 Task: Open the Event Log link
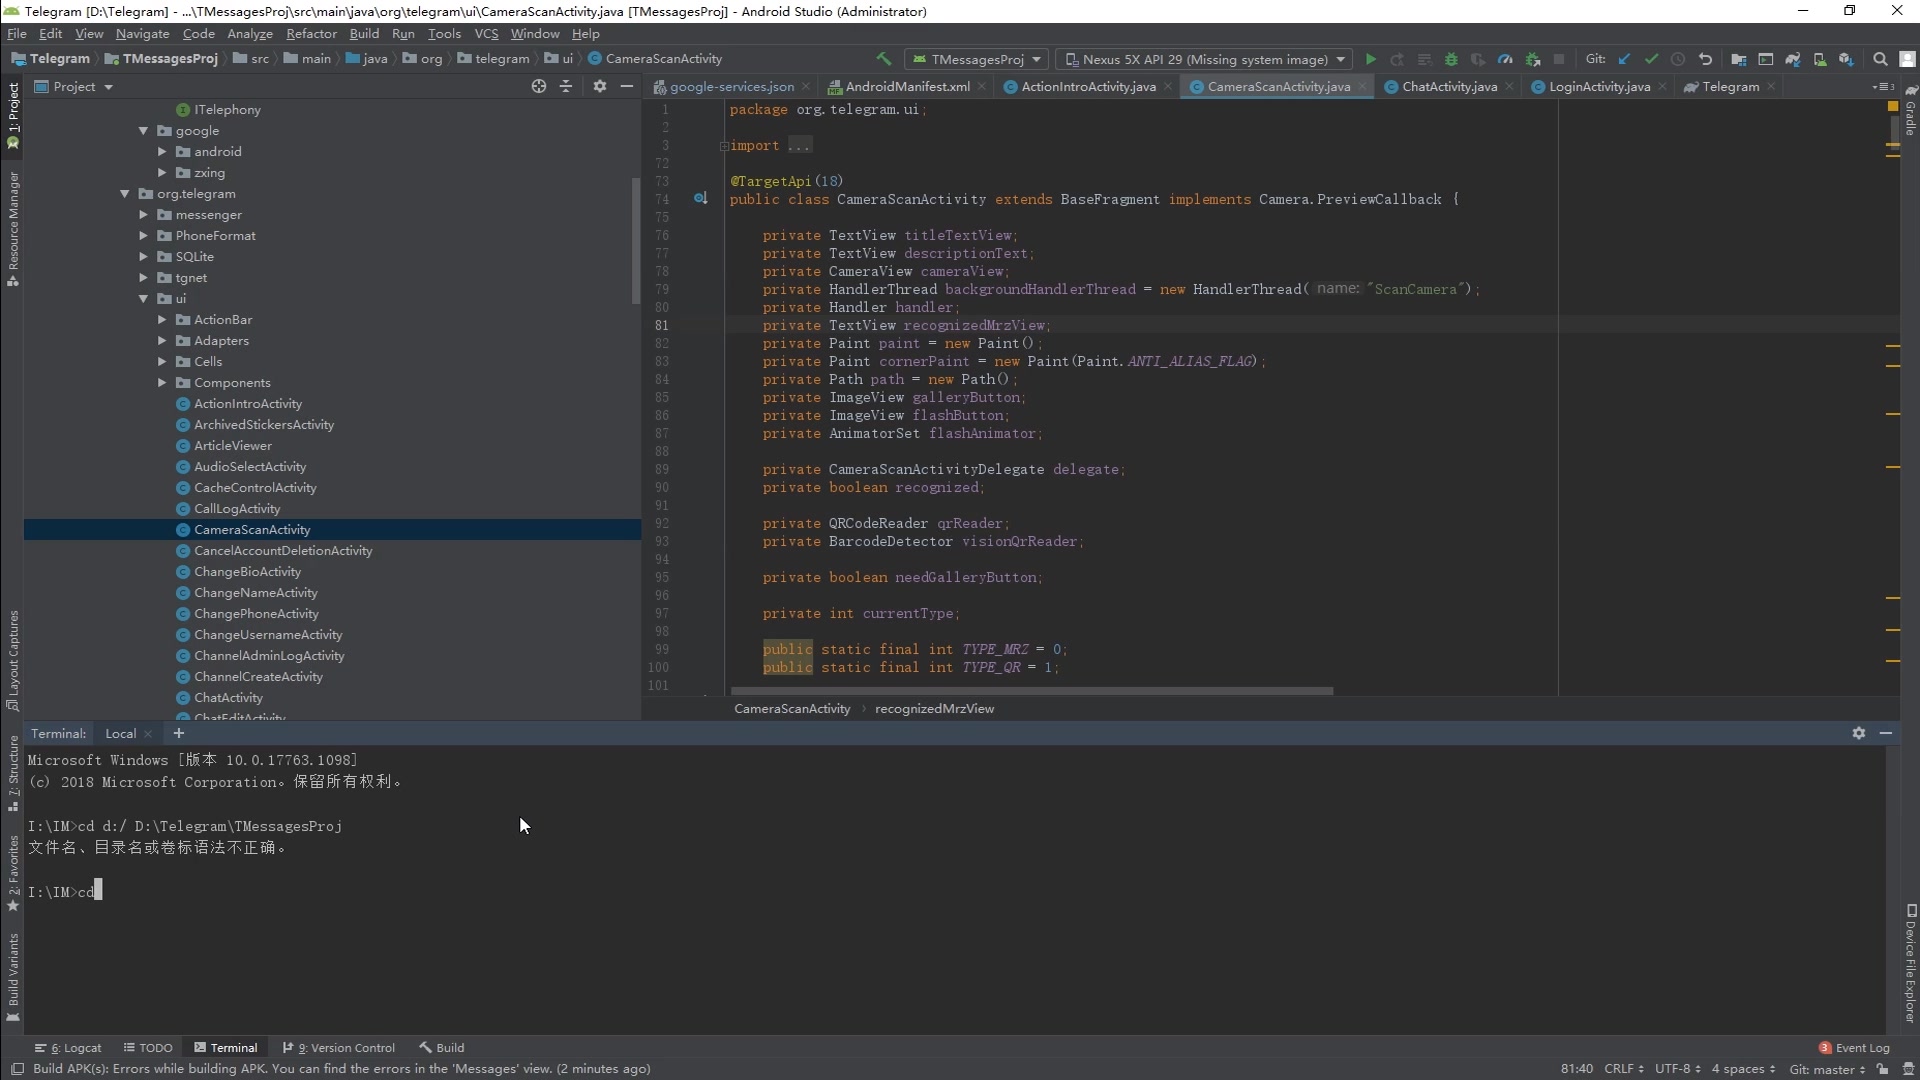[x=1861, y=1047]
